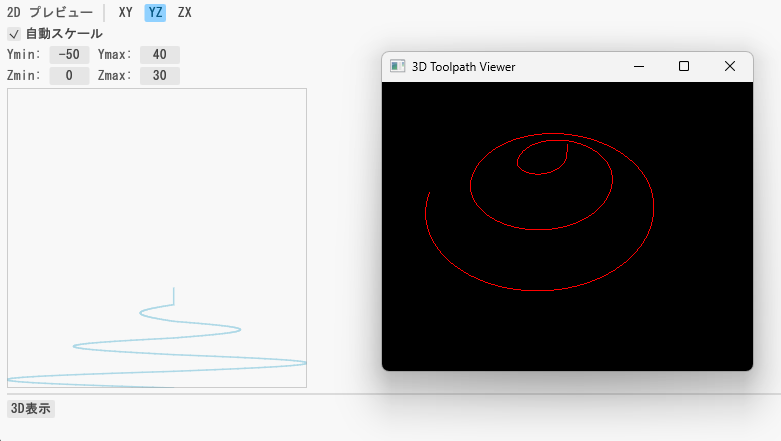Viewport: 781px width, 441px height.
Task: Close the 3D Toolpath Viewer window
Action: (x=730, y=66)
